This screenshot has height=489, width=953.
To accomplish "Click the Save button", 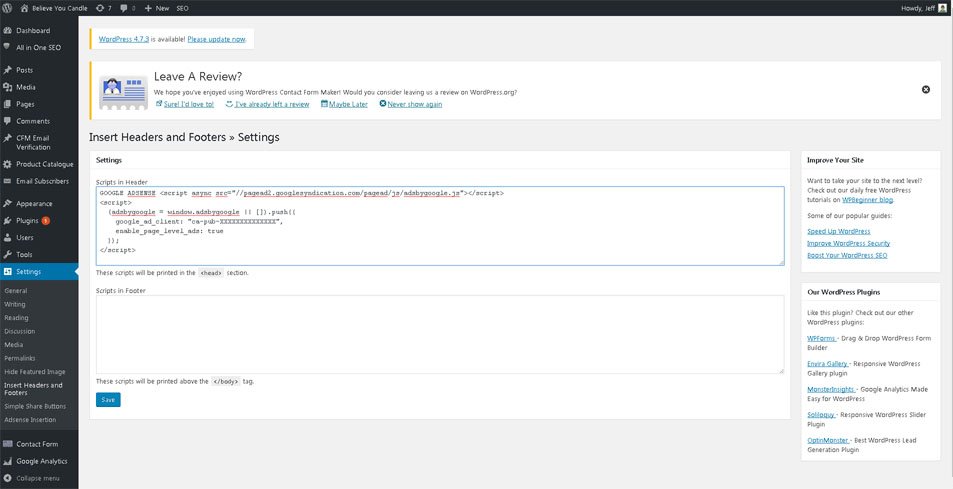I will click(x=108, y=400).
